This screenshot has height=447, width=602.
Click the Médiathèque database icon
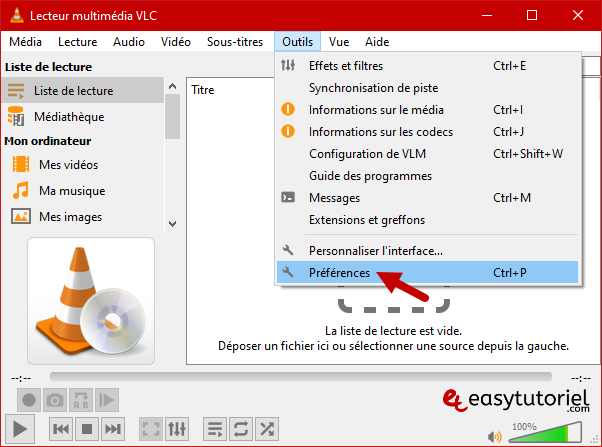click(x=16, y=116)
